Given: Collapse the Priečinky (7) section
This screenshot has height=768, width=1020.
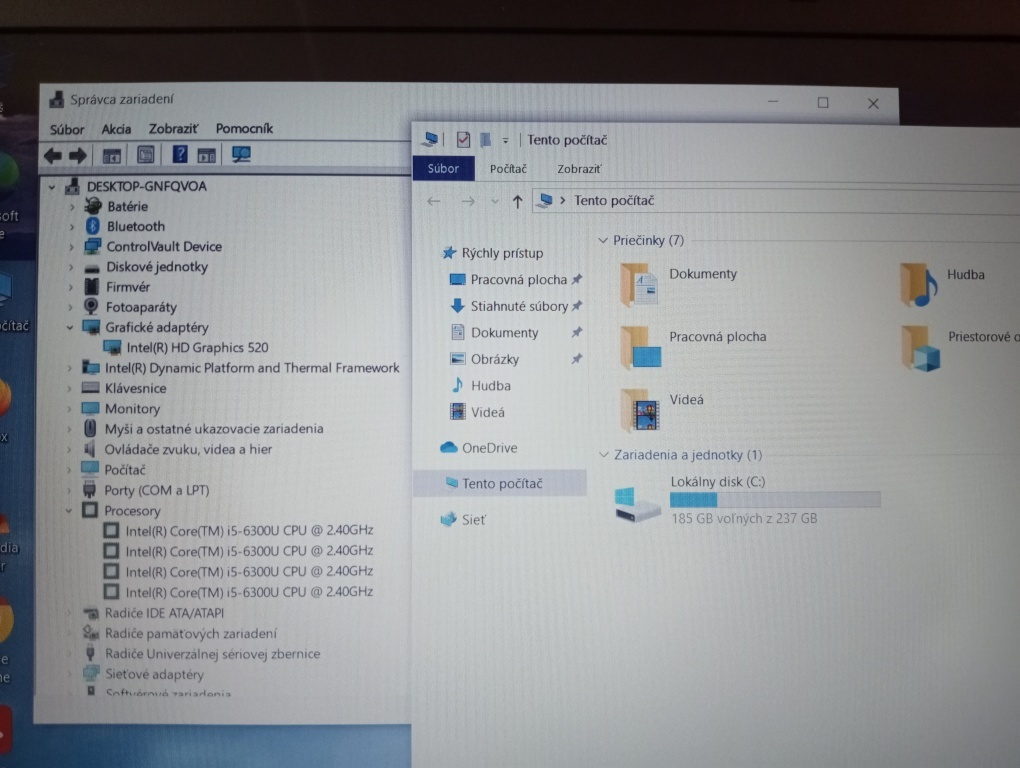Looking at the screenshot, I should pos(604,240).
